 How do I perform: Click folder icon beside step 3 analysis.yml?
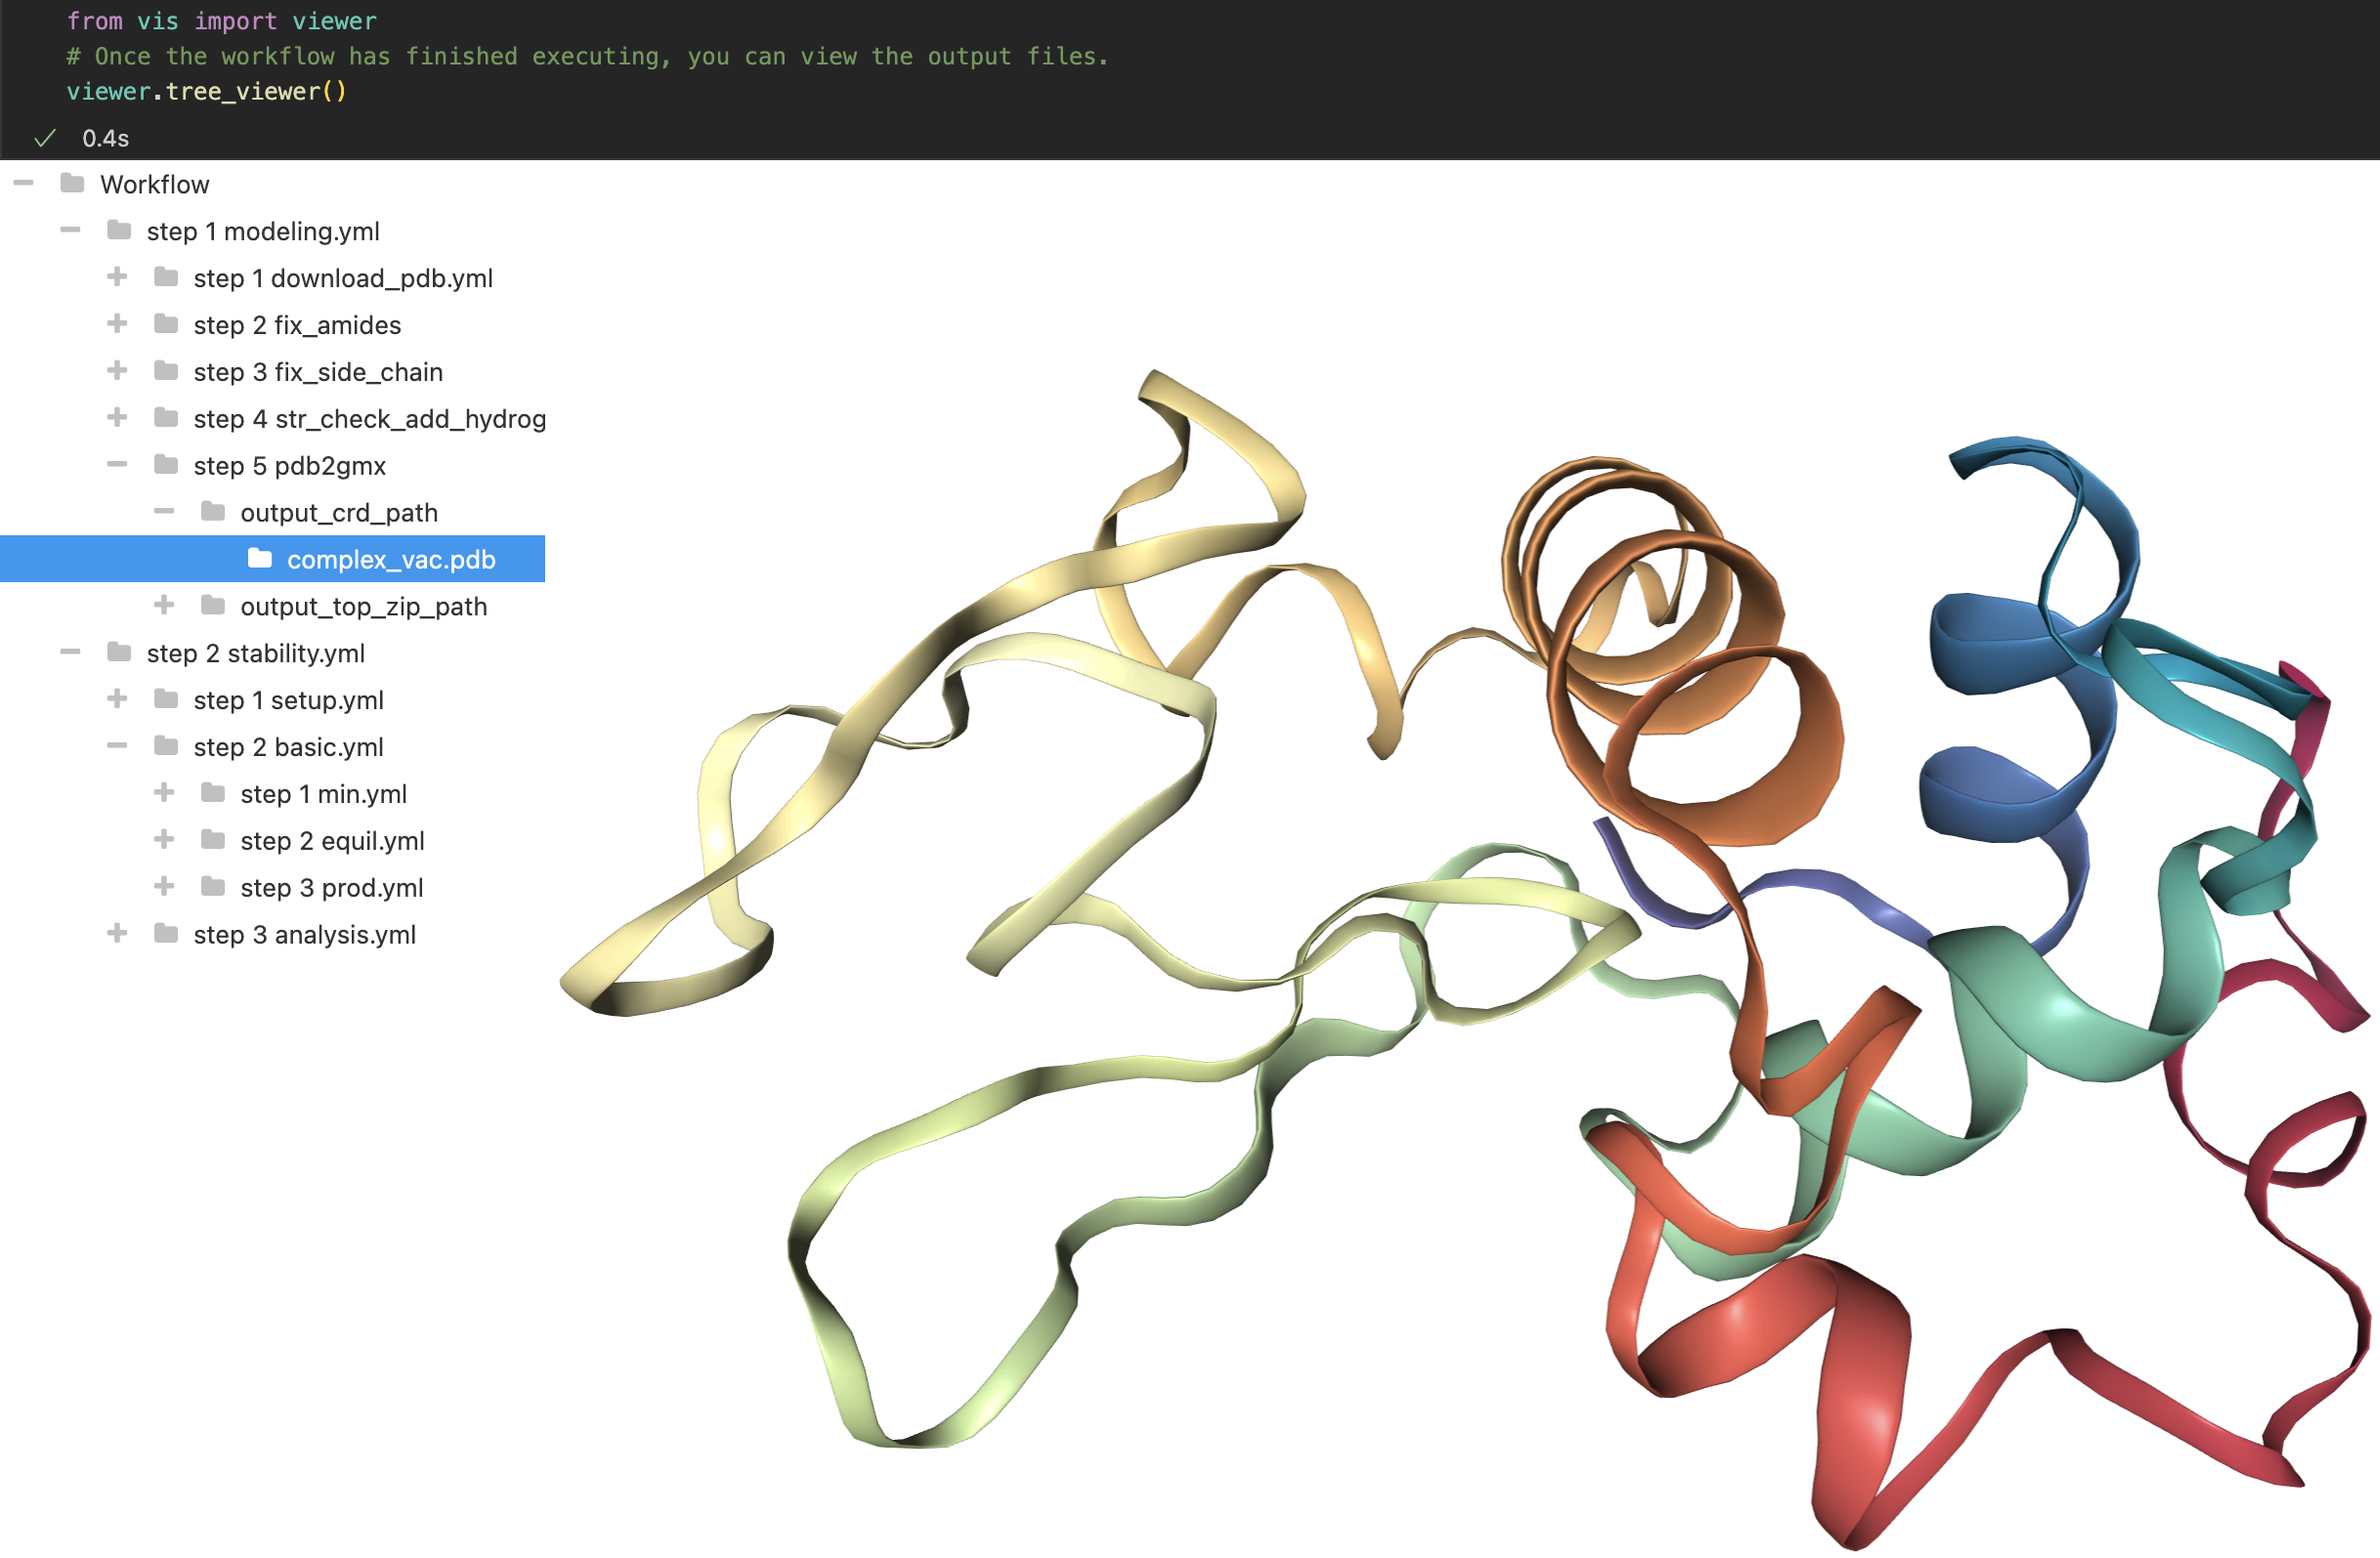166,933
